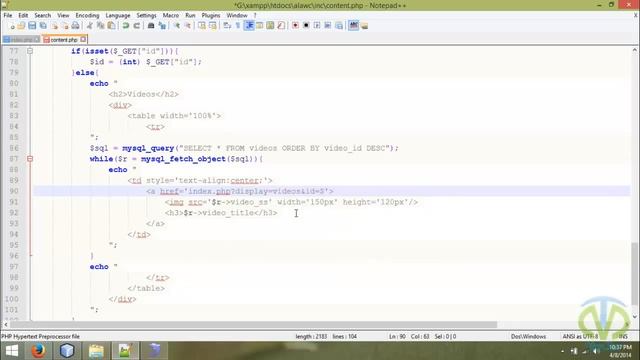Viewport: 640px width, 360px height.
Task: Close the index.php tab with its X
Action: click(x=37, y=40)
